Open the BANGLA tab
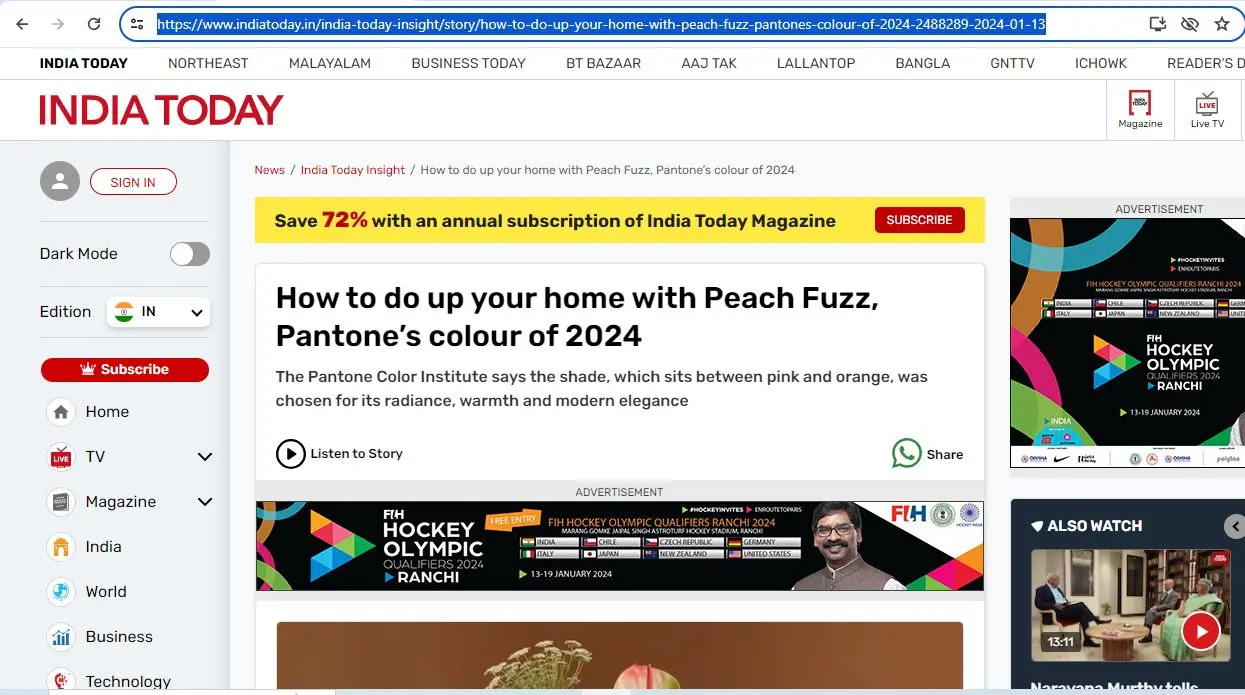Image resolution: width=1245 pixels, height=695 pixels. (923, 63)
